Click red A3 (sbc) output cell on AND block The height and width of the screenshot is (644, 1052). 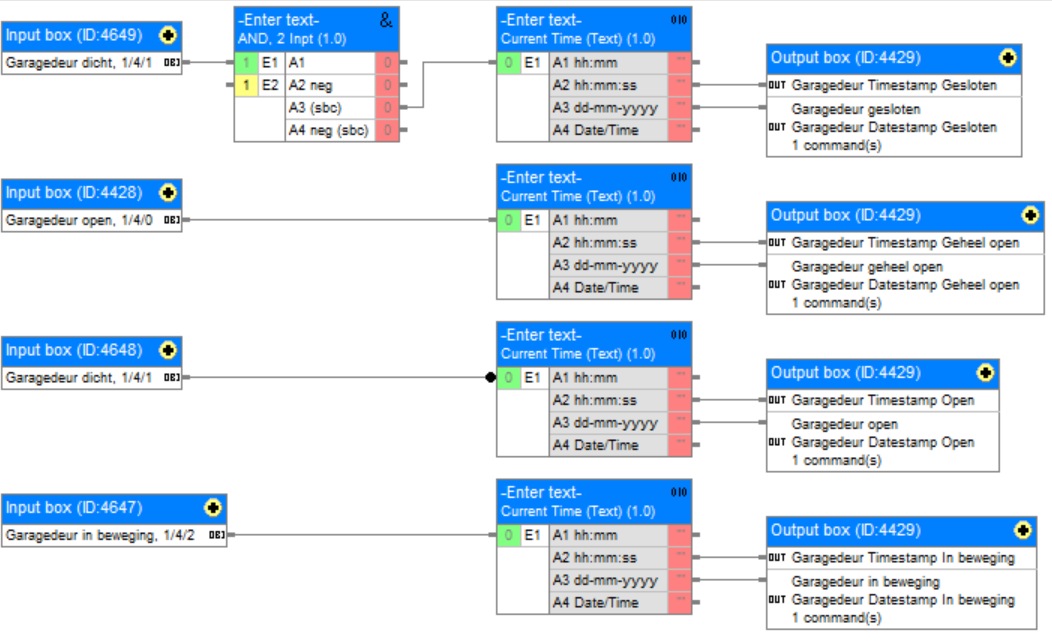point(387,107)
